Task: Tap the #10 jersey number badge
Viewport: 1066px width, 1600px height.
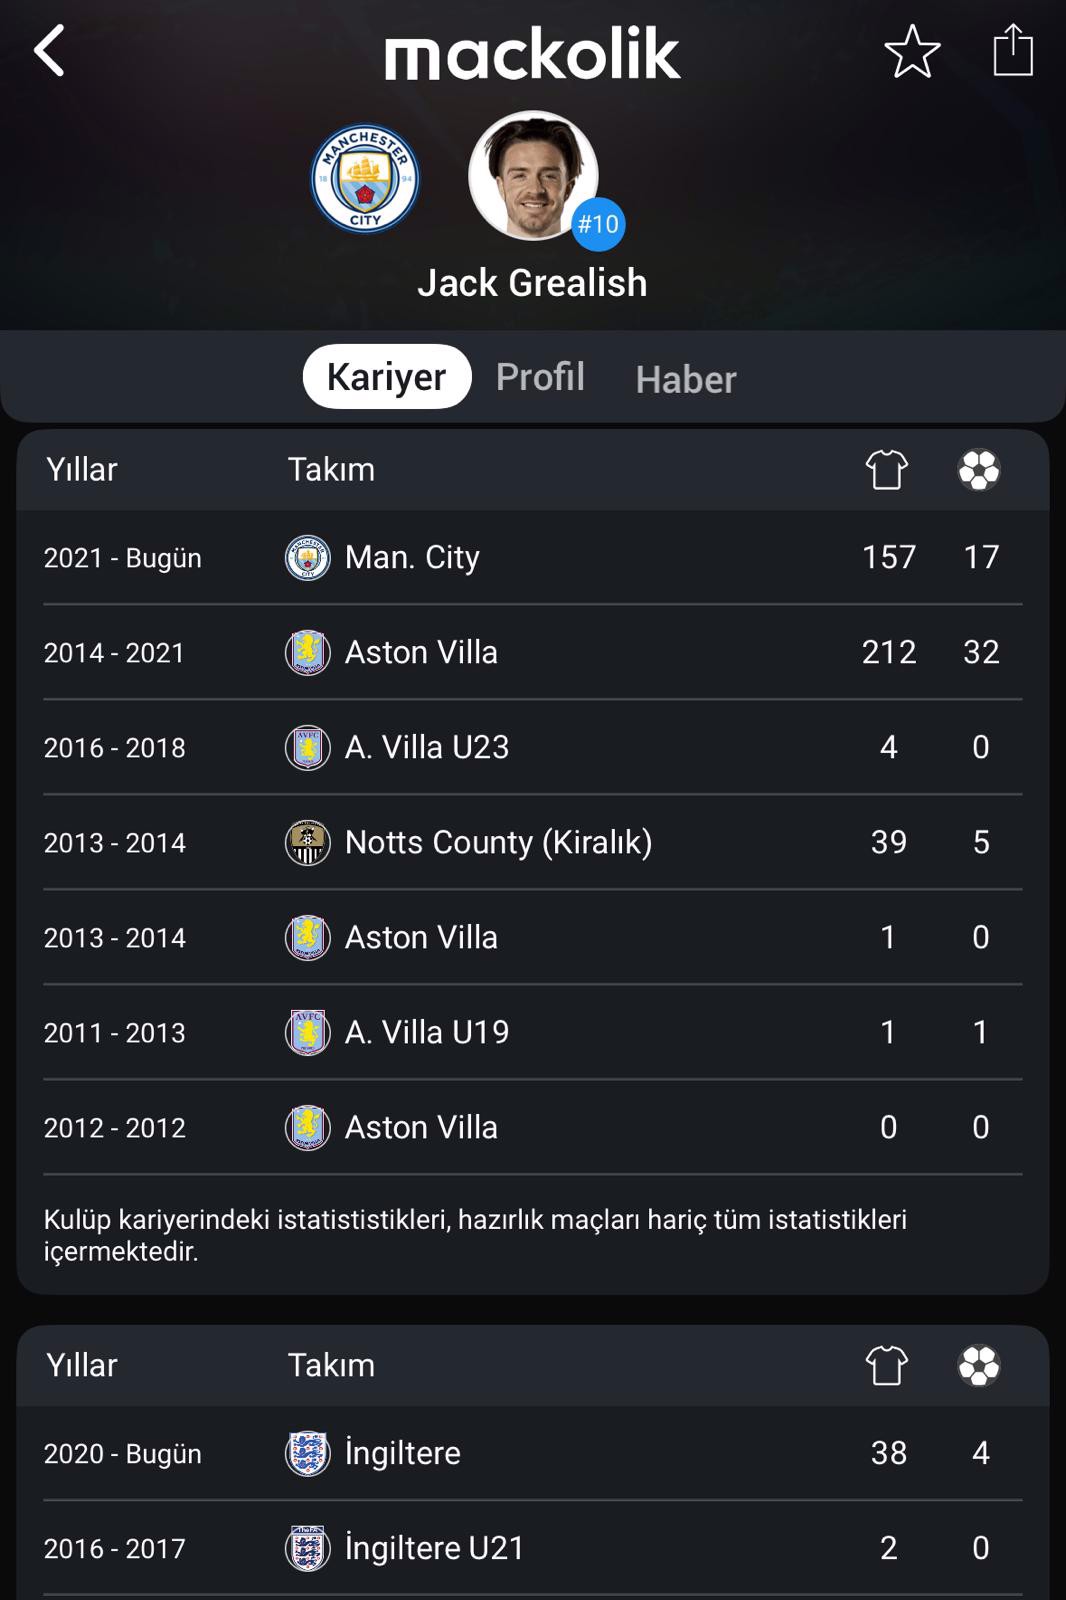Action: (x=598, y=224)
